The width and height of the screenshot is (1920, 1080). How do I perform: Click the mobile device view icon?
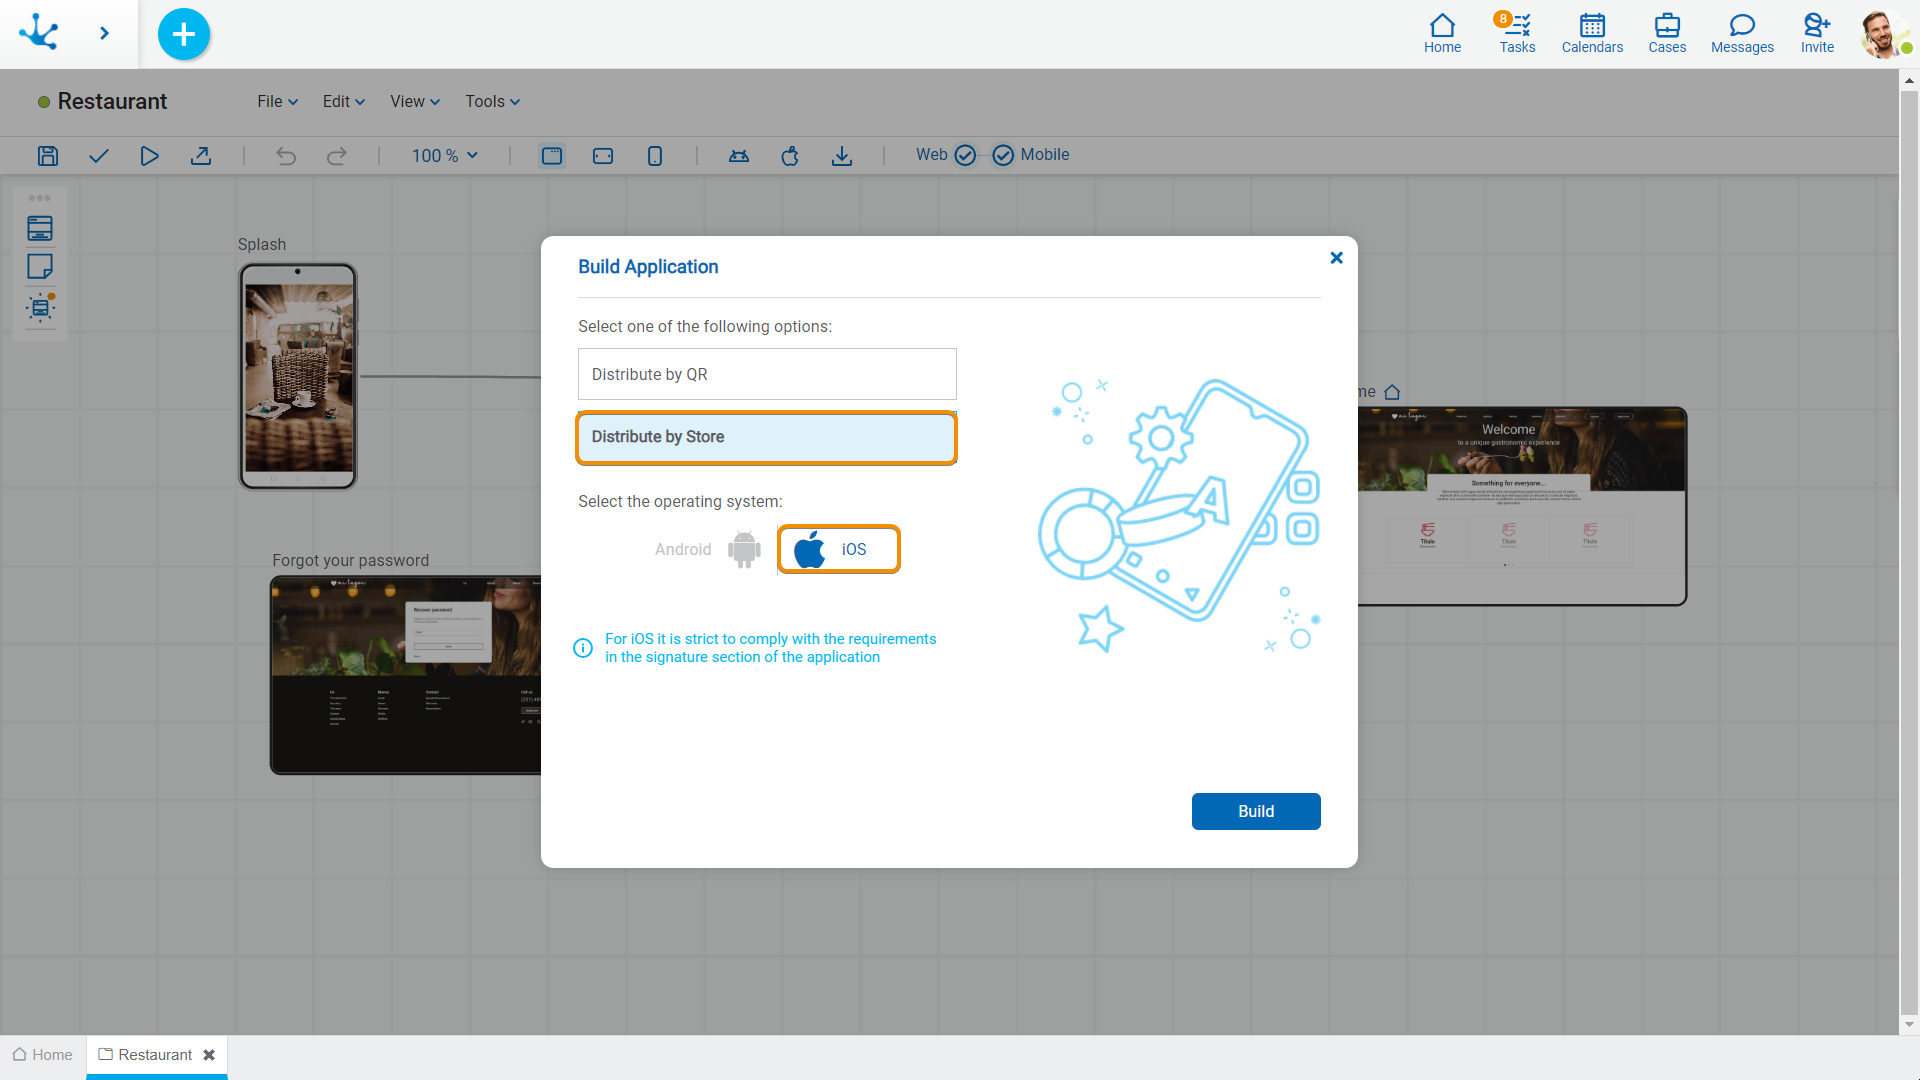coord(653,154)
